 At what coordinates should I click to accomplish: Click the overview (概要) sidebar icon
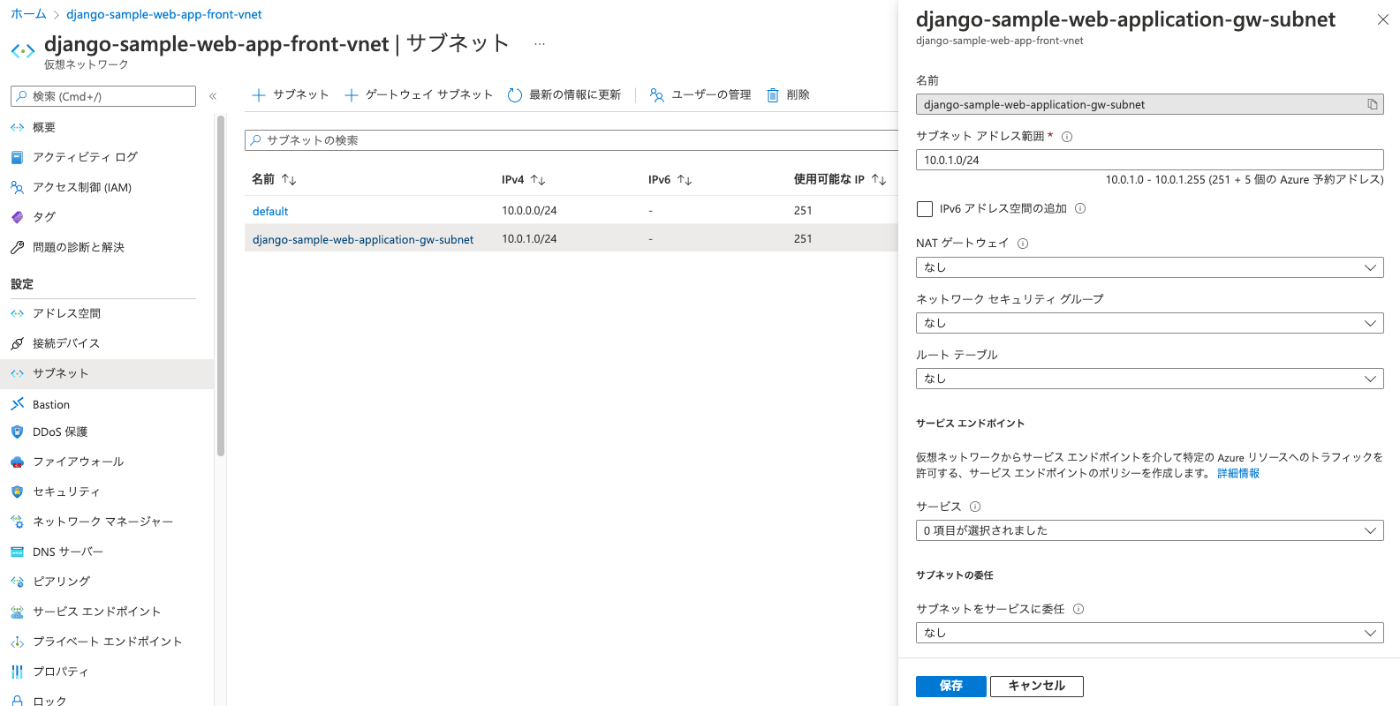point(17,127)
